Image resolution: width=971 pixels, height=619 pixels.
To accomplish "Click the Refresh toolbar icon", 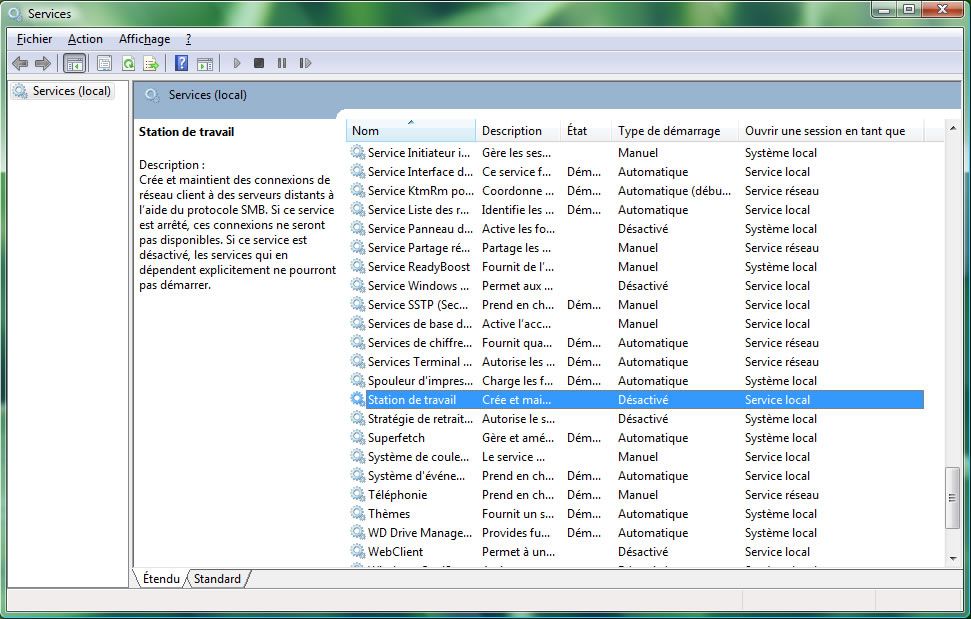I will click(128, 63).
